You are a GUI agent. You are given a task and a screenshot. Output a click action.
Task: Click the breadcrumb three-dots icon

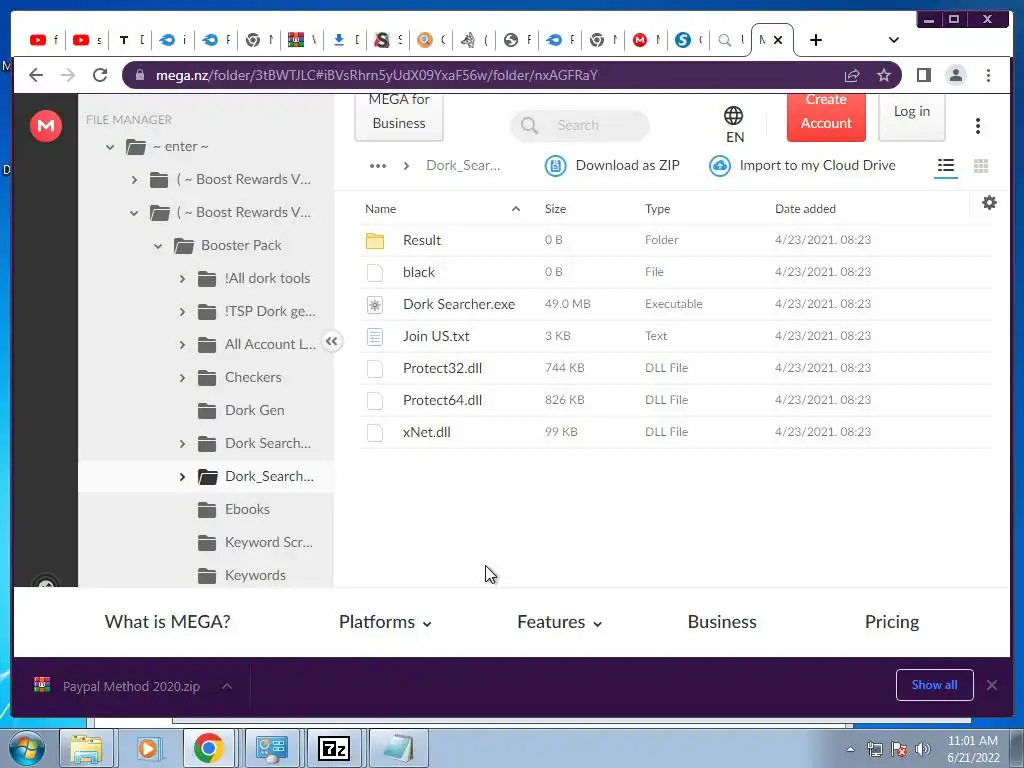[377, 166]
